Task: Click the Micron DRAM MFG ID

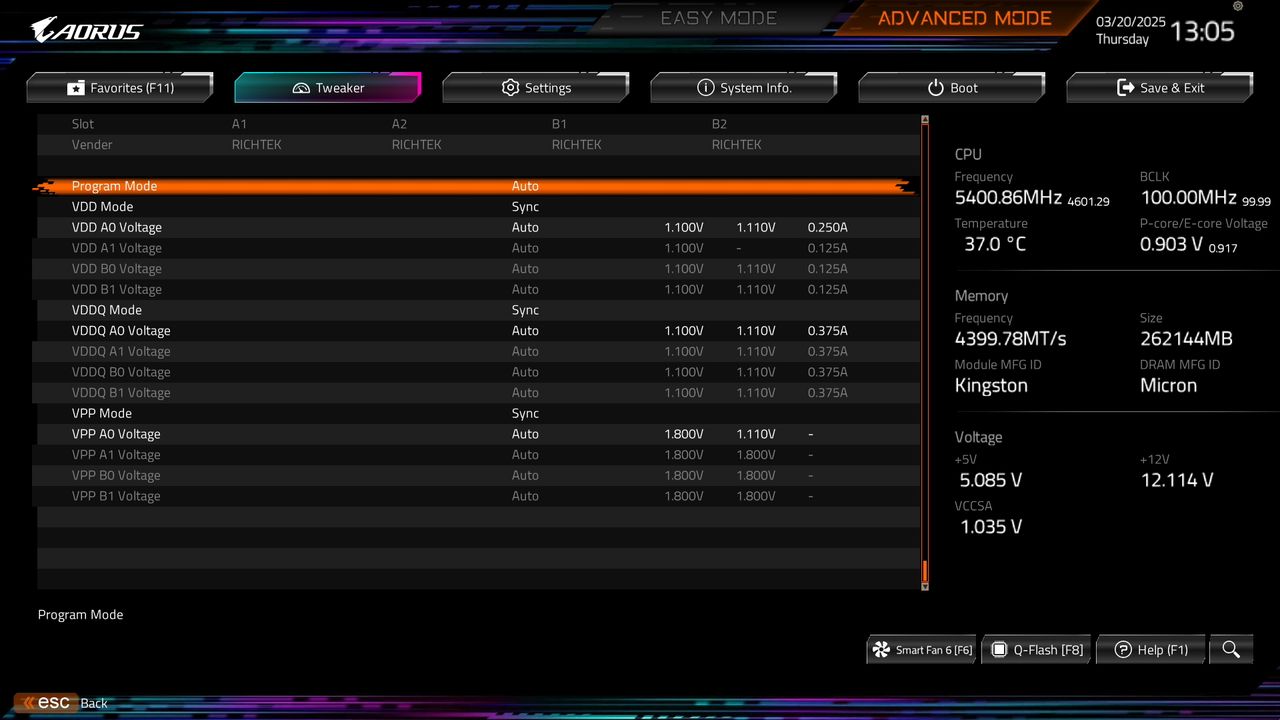Action: tap(1168, 386)
